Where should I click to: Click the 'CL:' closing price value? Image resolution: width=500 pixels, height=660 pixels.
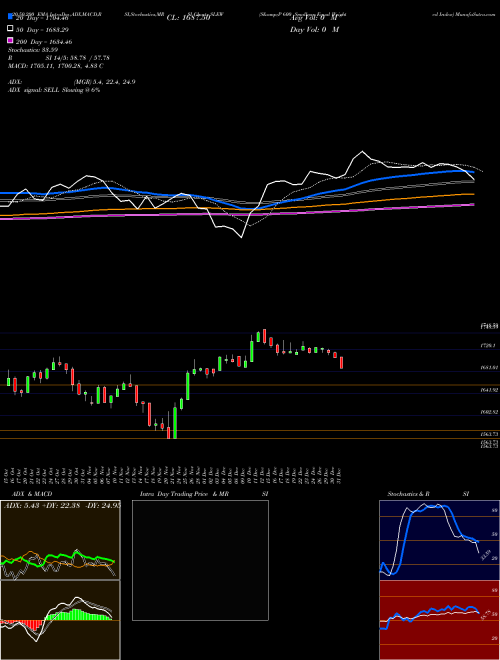point(188,18)
